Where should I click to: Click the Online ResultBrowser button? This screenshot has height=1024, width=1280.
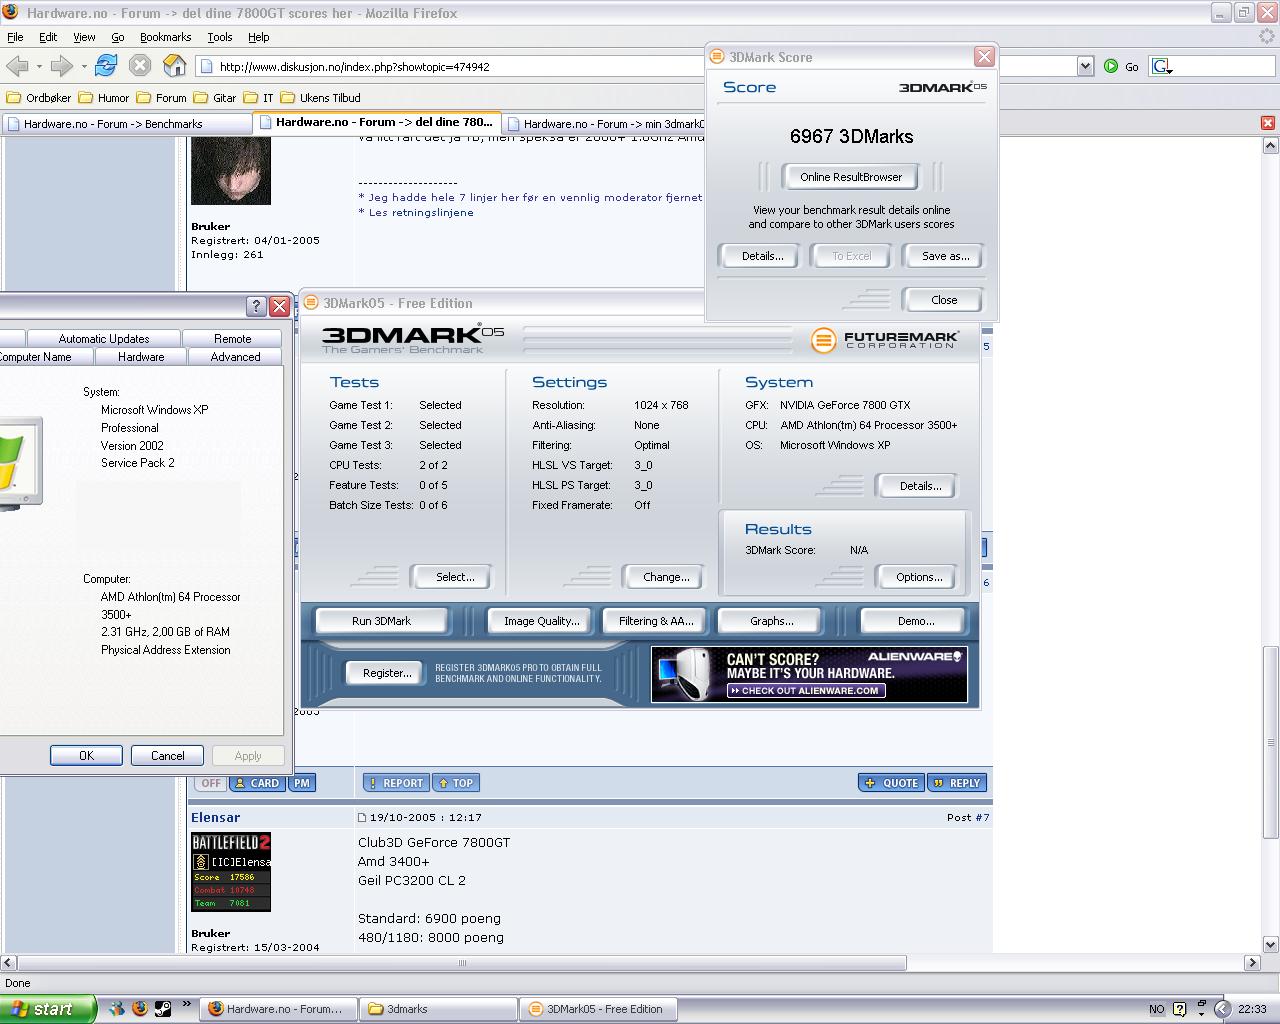coord(851,177)
